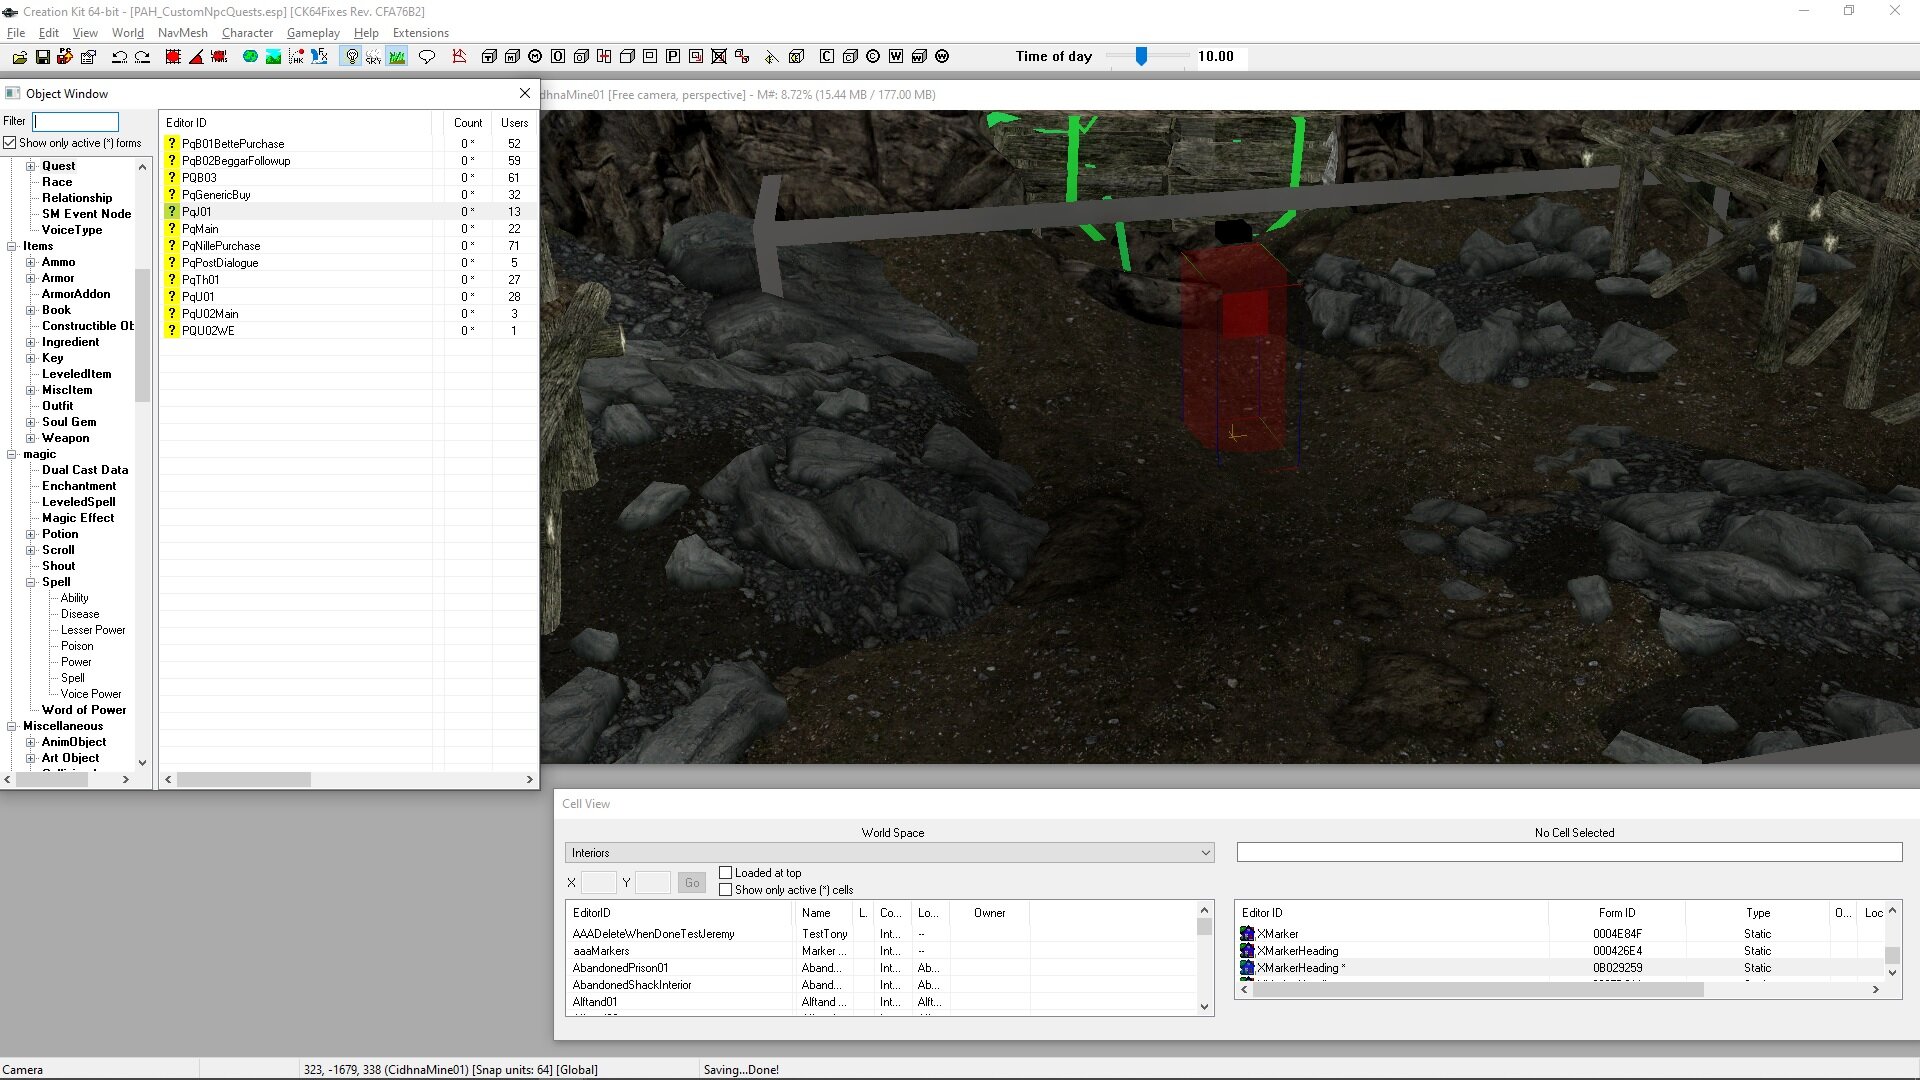Open the Gameplay menu
1920x1080 pixels.
(313, 33)
